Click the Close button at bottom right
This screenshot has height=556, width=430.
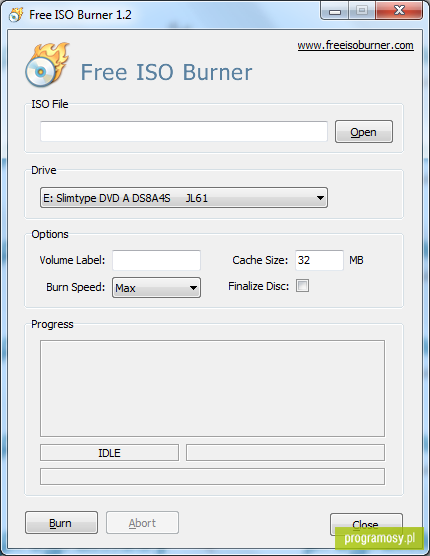tap(366, 524)
